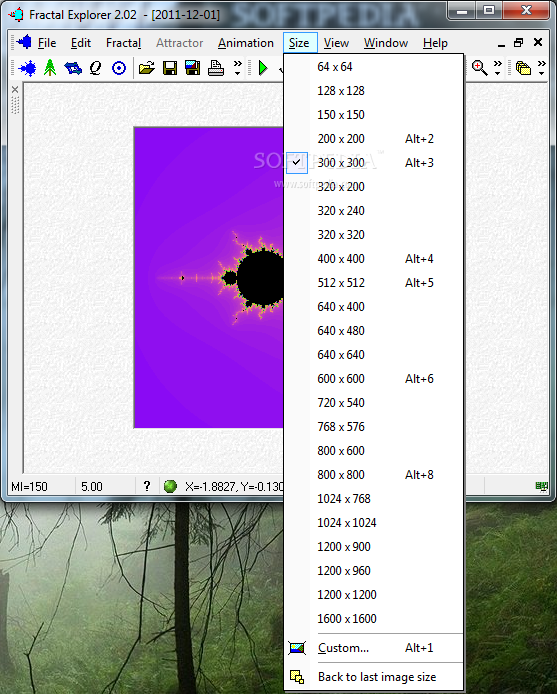Select 150 x 150 size
The width and height of the screenshot is (557, 694).
pos(374,115)
